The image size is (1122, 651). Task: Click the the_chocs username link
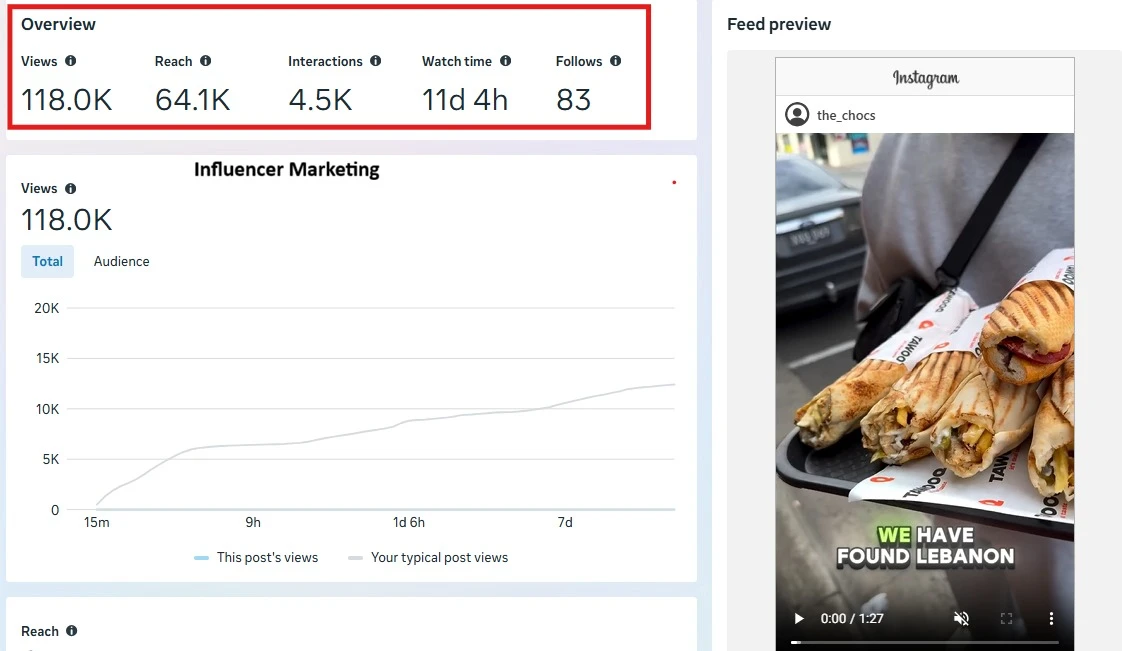click(846, 115)
